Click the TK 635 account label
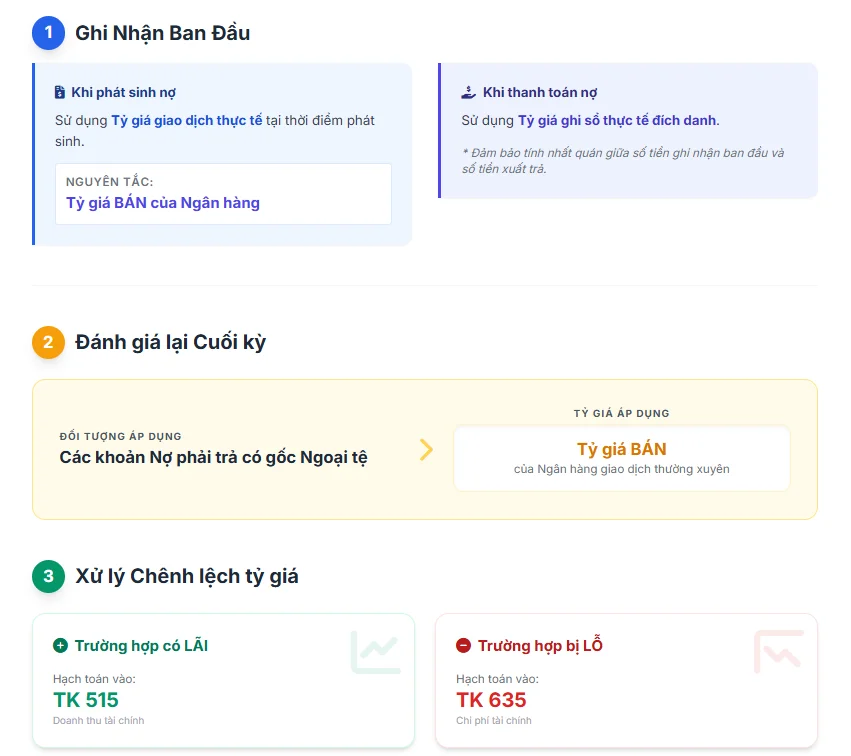 tap(491, 700)
